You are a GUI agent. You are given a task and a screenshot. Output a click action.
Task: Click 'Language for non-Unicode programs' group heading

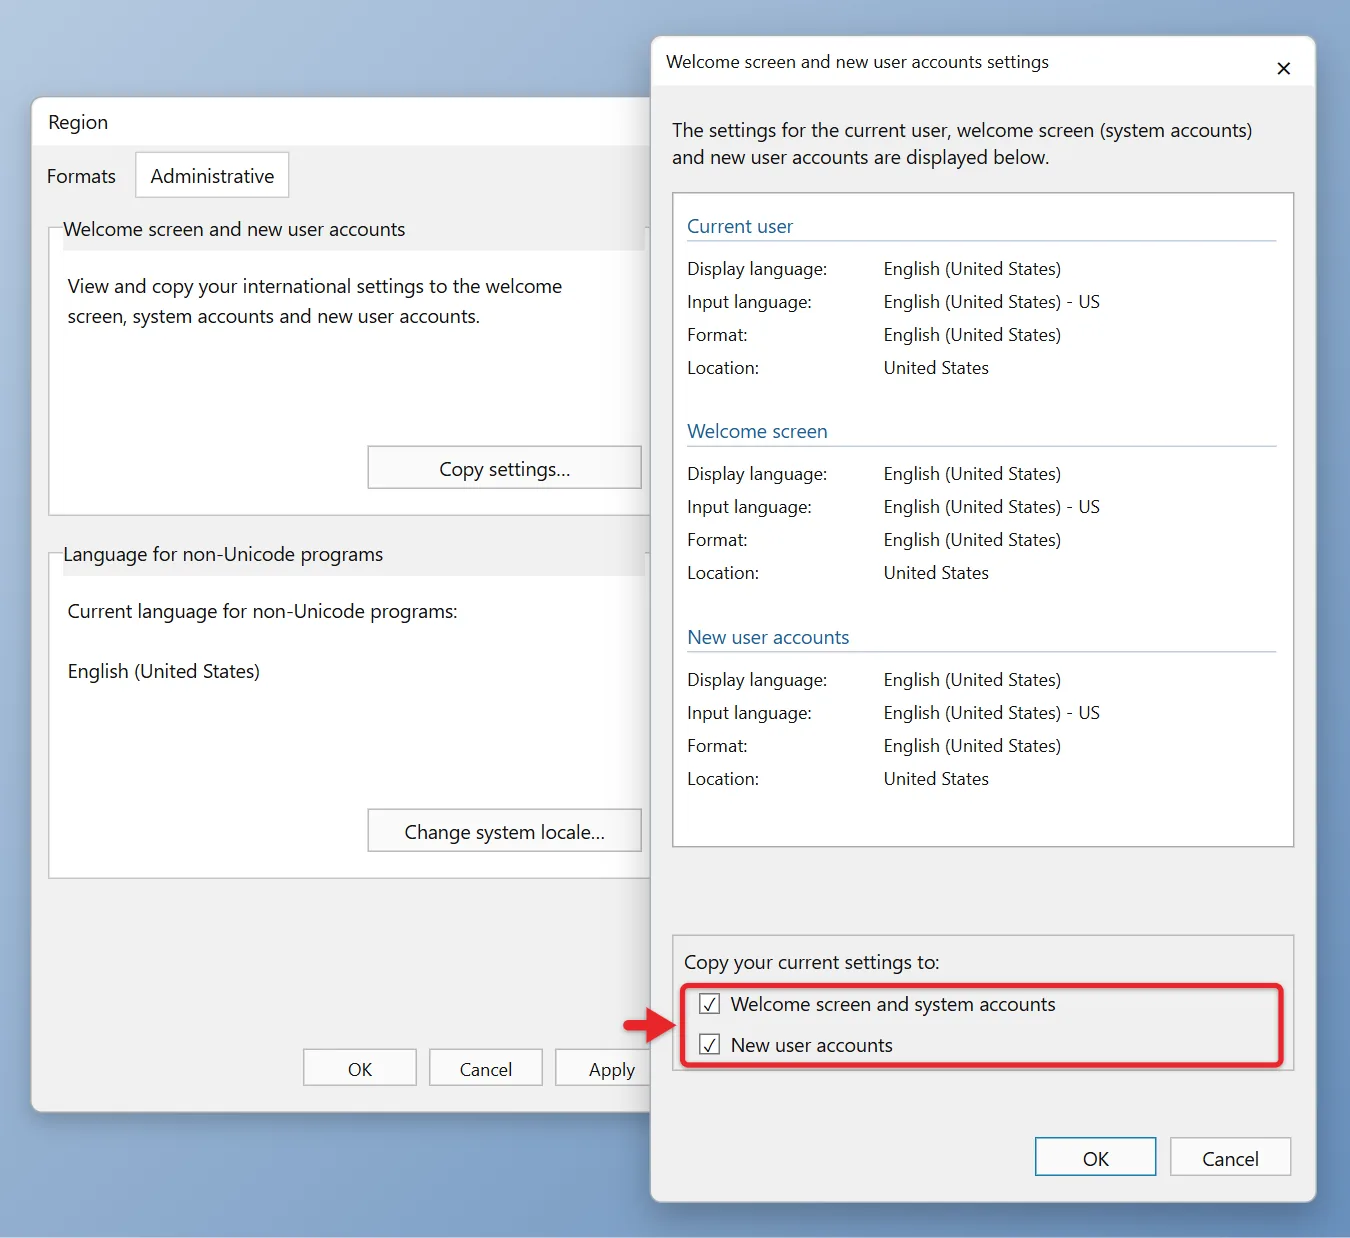(x=223, y=554)
